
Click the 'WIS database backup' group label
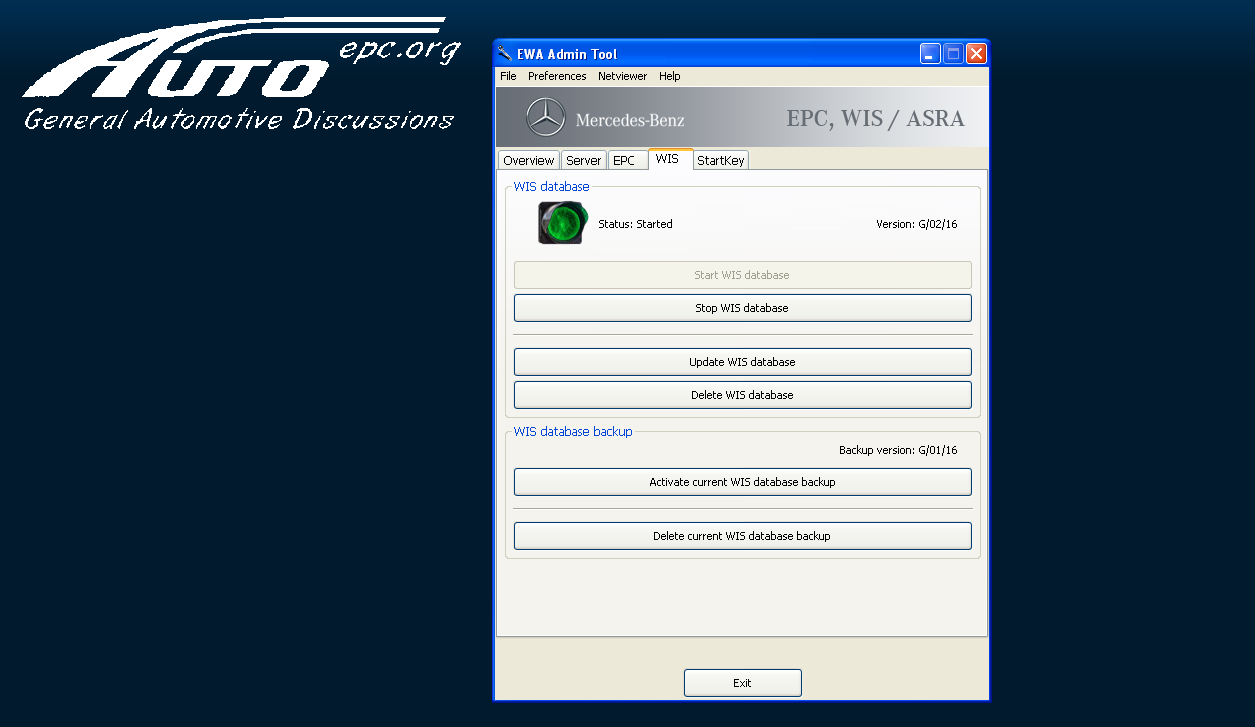tap(572, 431)
